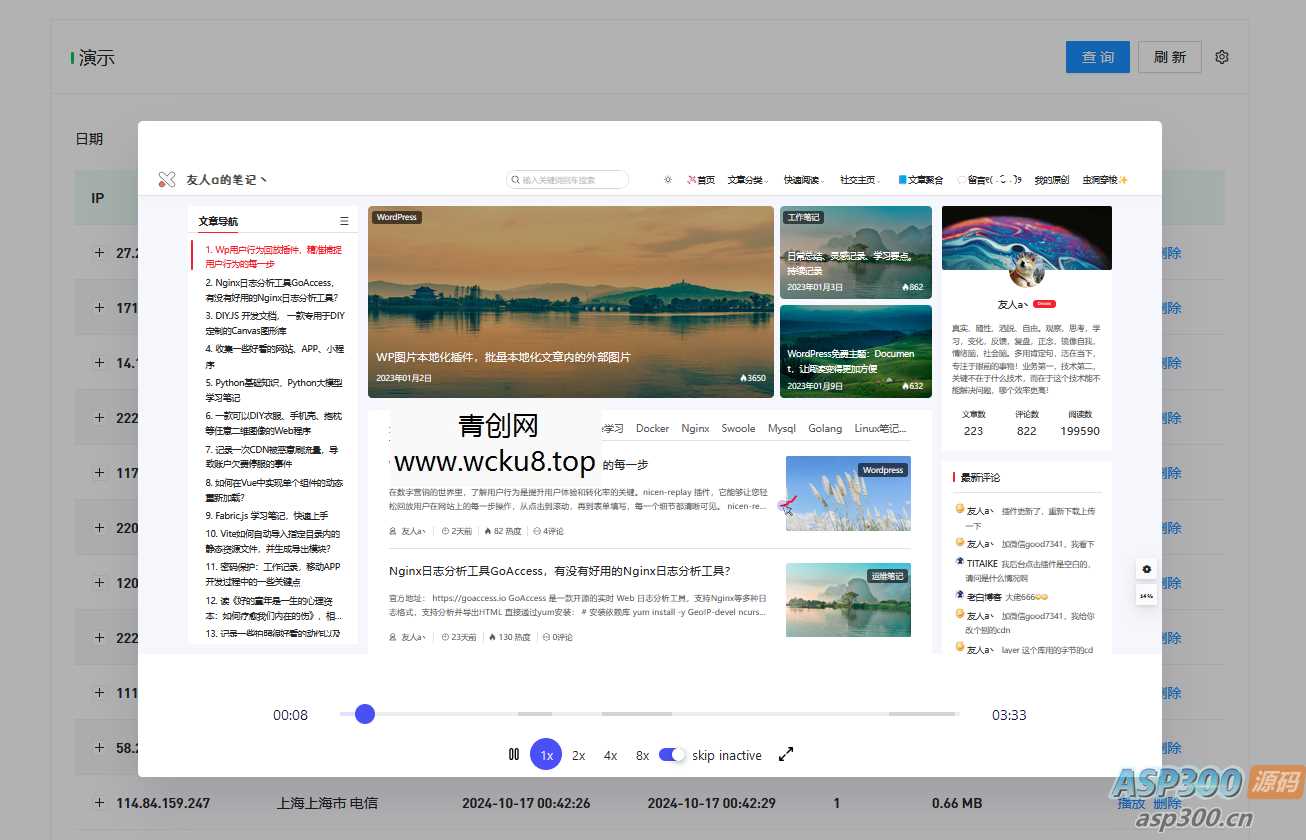This screenshot has width=1306, height=840.
Task: Open the settings gear in the top-right header
Action: point(1221,56)
